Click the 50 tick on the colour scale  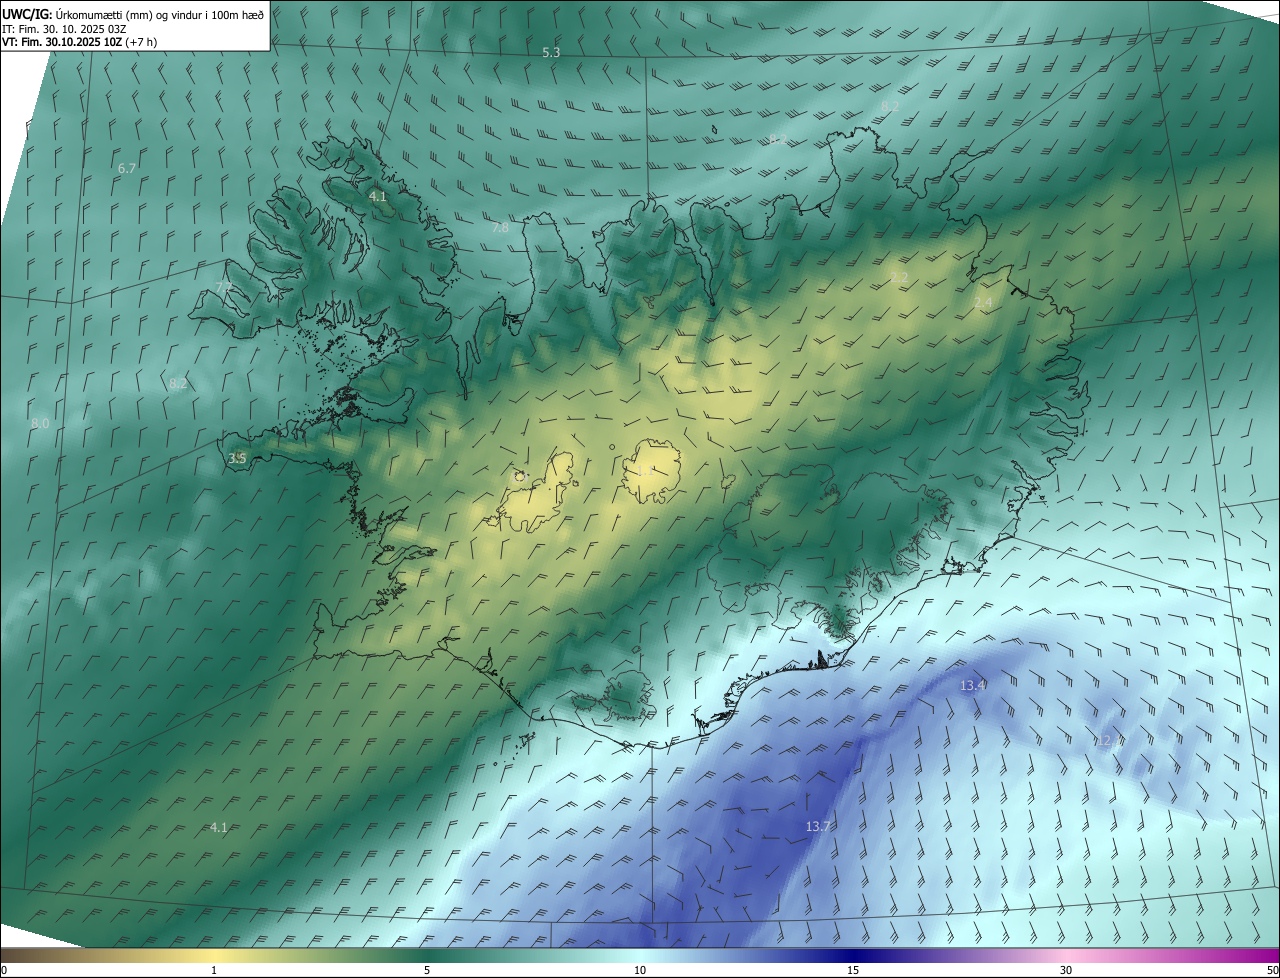(x=1271, y=970)
